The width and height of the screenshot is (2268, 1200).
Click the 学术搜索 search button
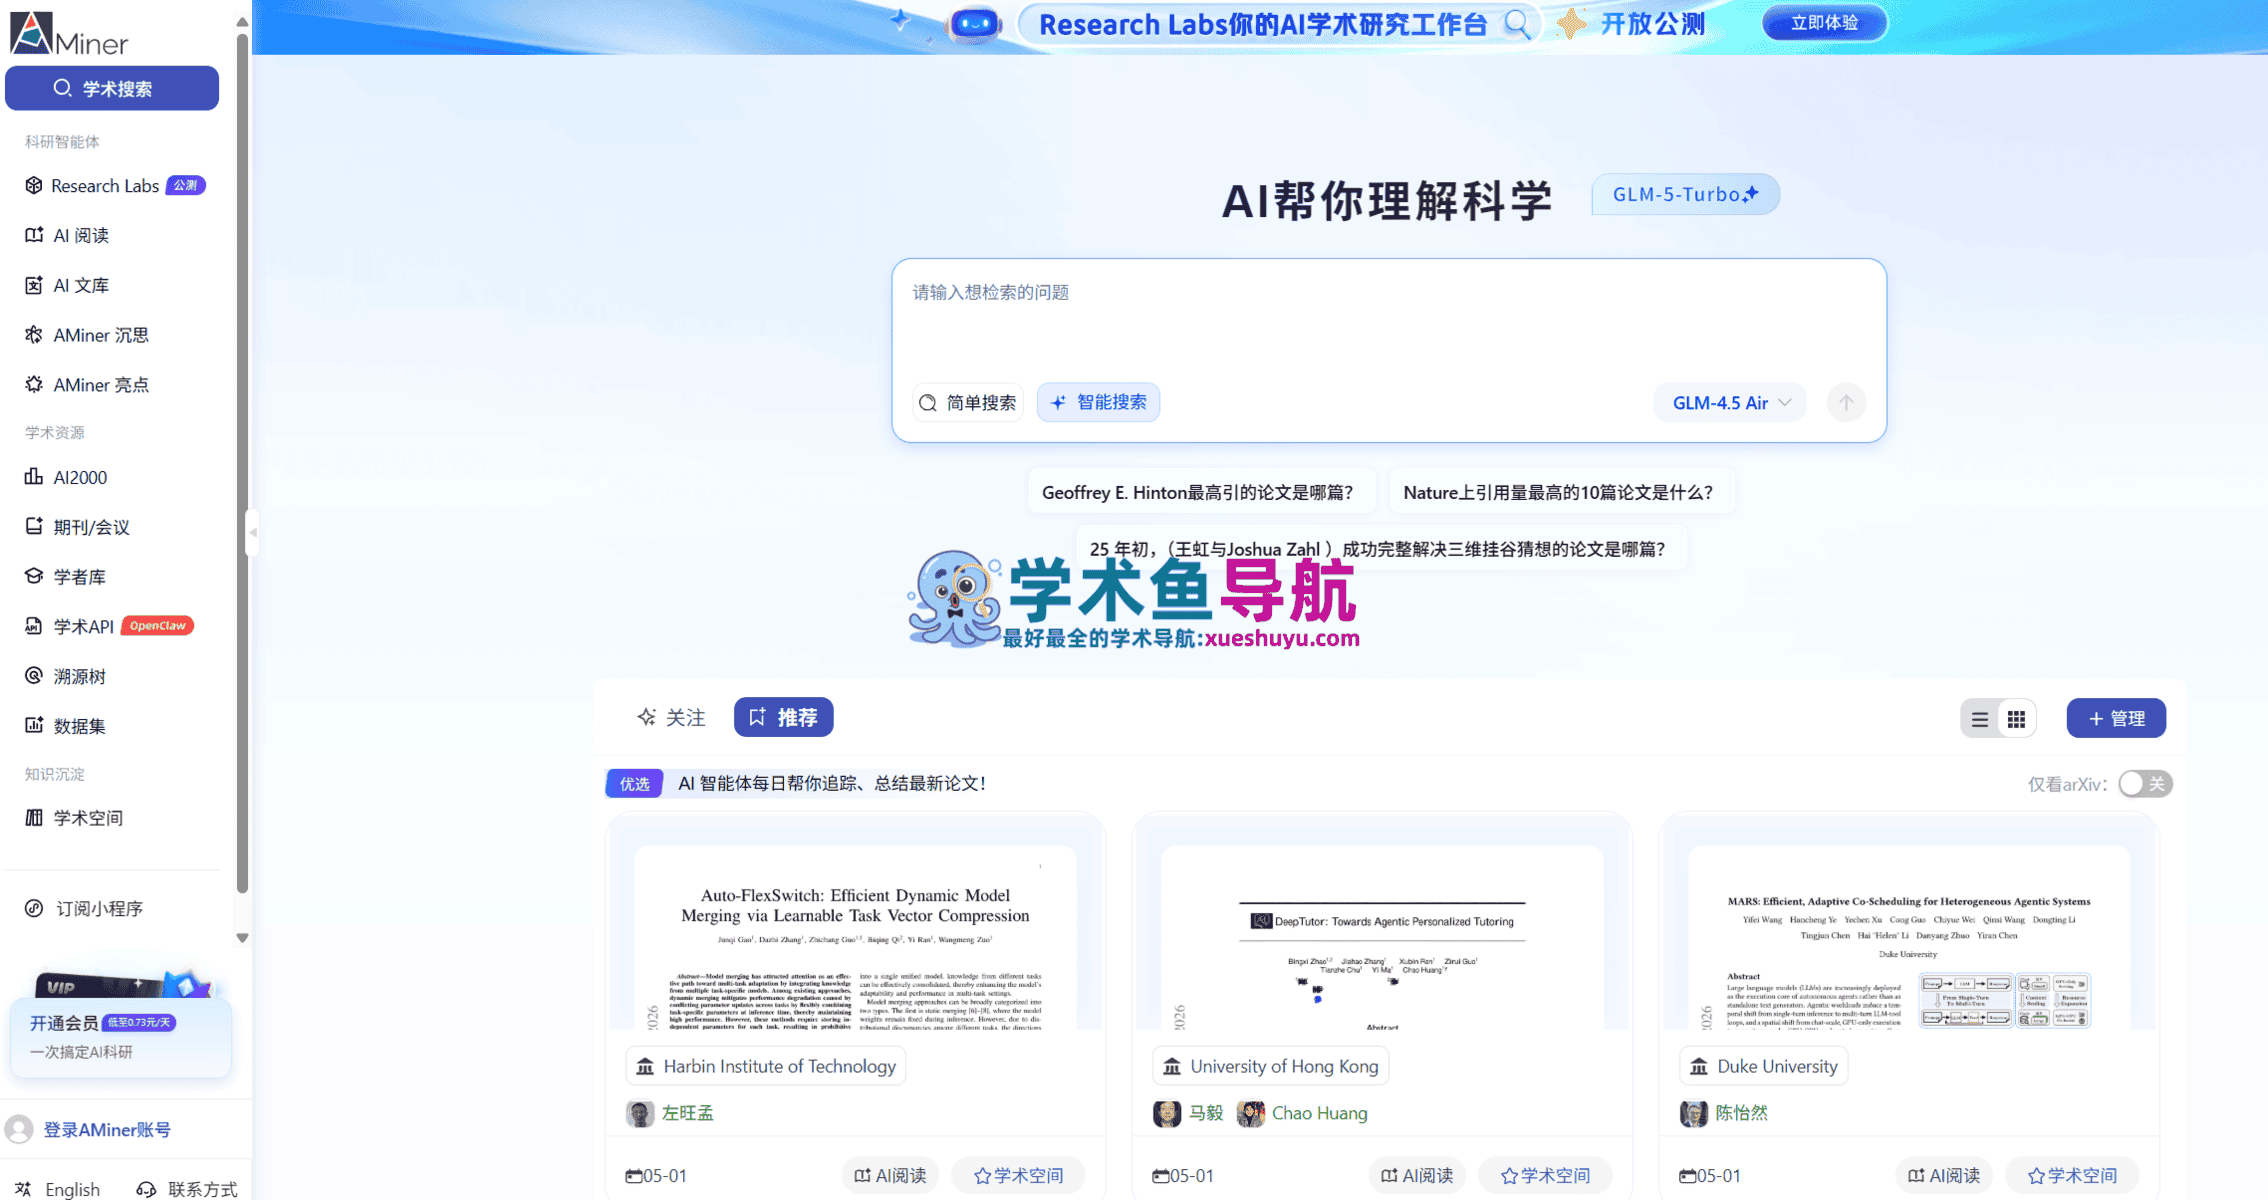[112, 88]
